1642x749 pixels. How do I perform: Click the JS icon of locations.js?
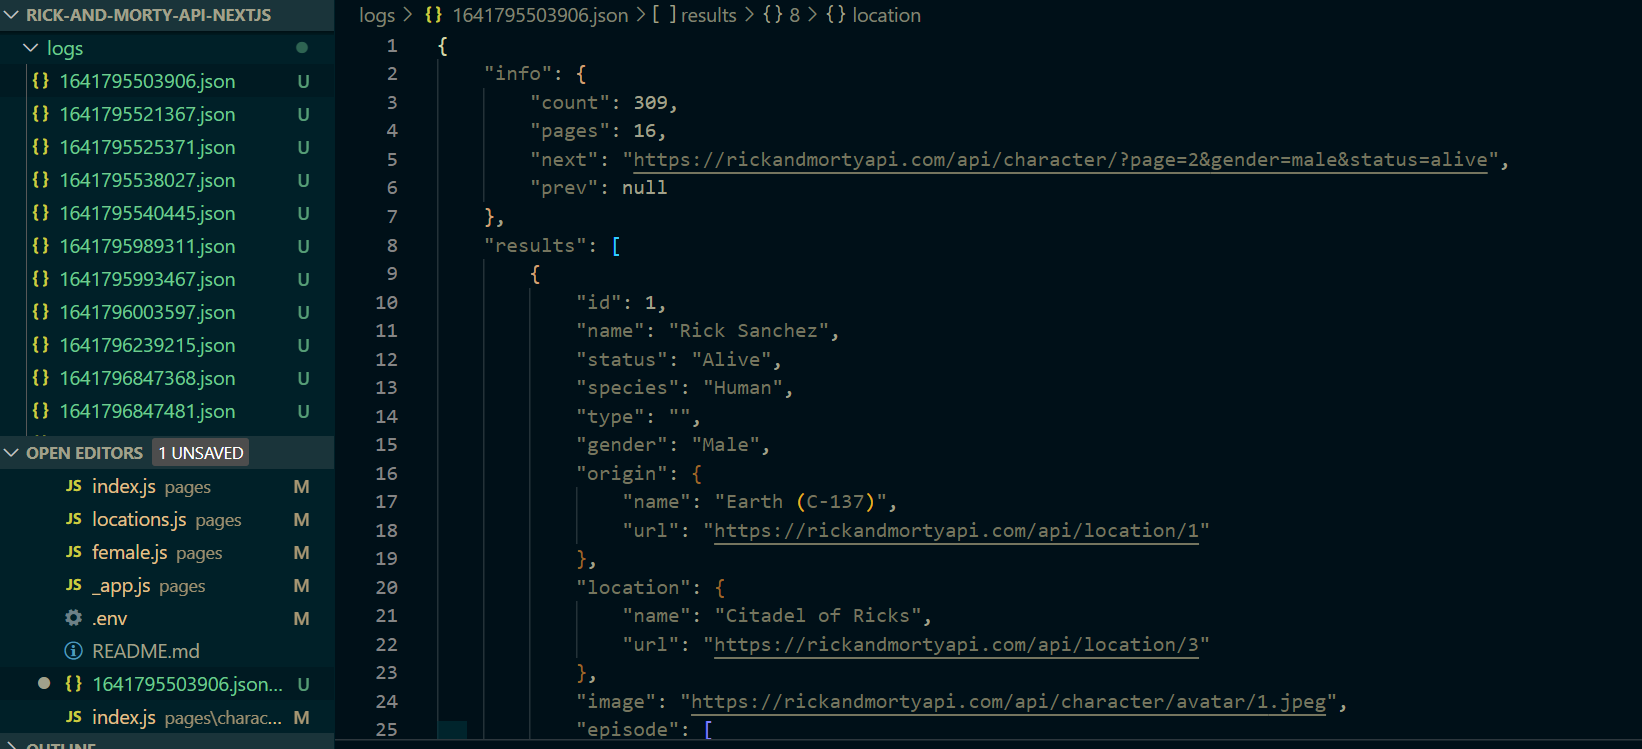[74, 519]
